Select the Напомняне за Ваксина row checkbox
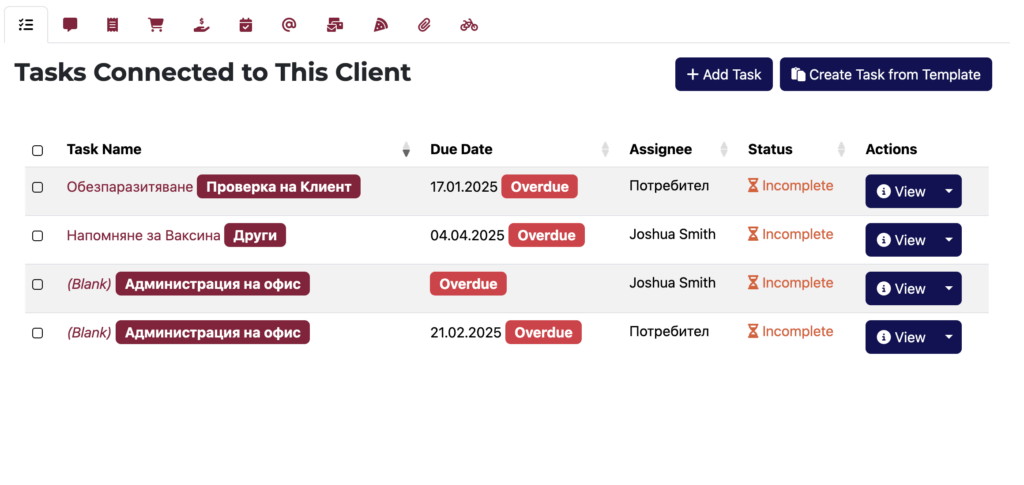This screenshot has width=1024, height=485. (x=38, y=236)
